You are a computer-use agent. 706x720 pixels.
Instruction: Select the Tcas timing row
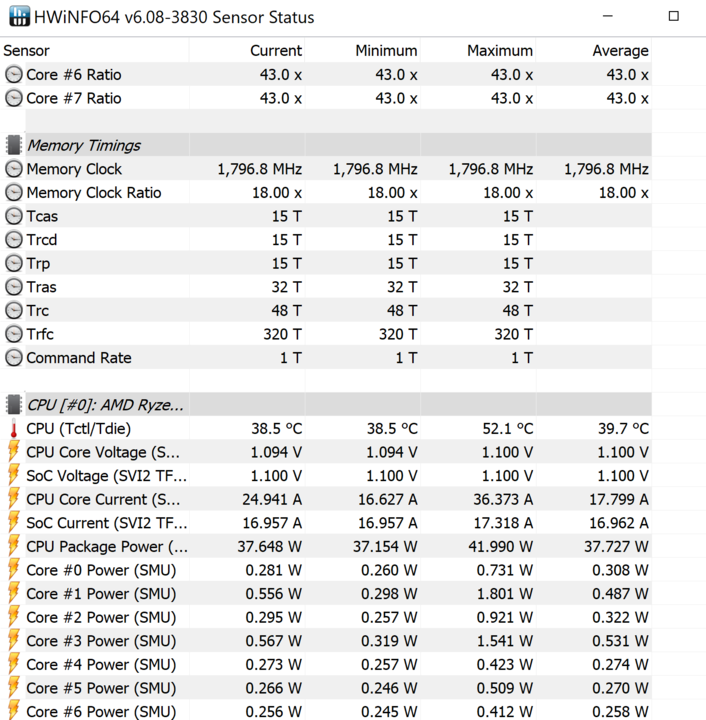325,216
